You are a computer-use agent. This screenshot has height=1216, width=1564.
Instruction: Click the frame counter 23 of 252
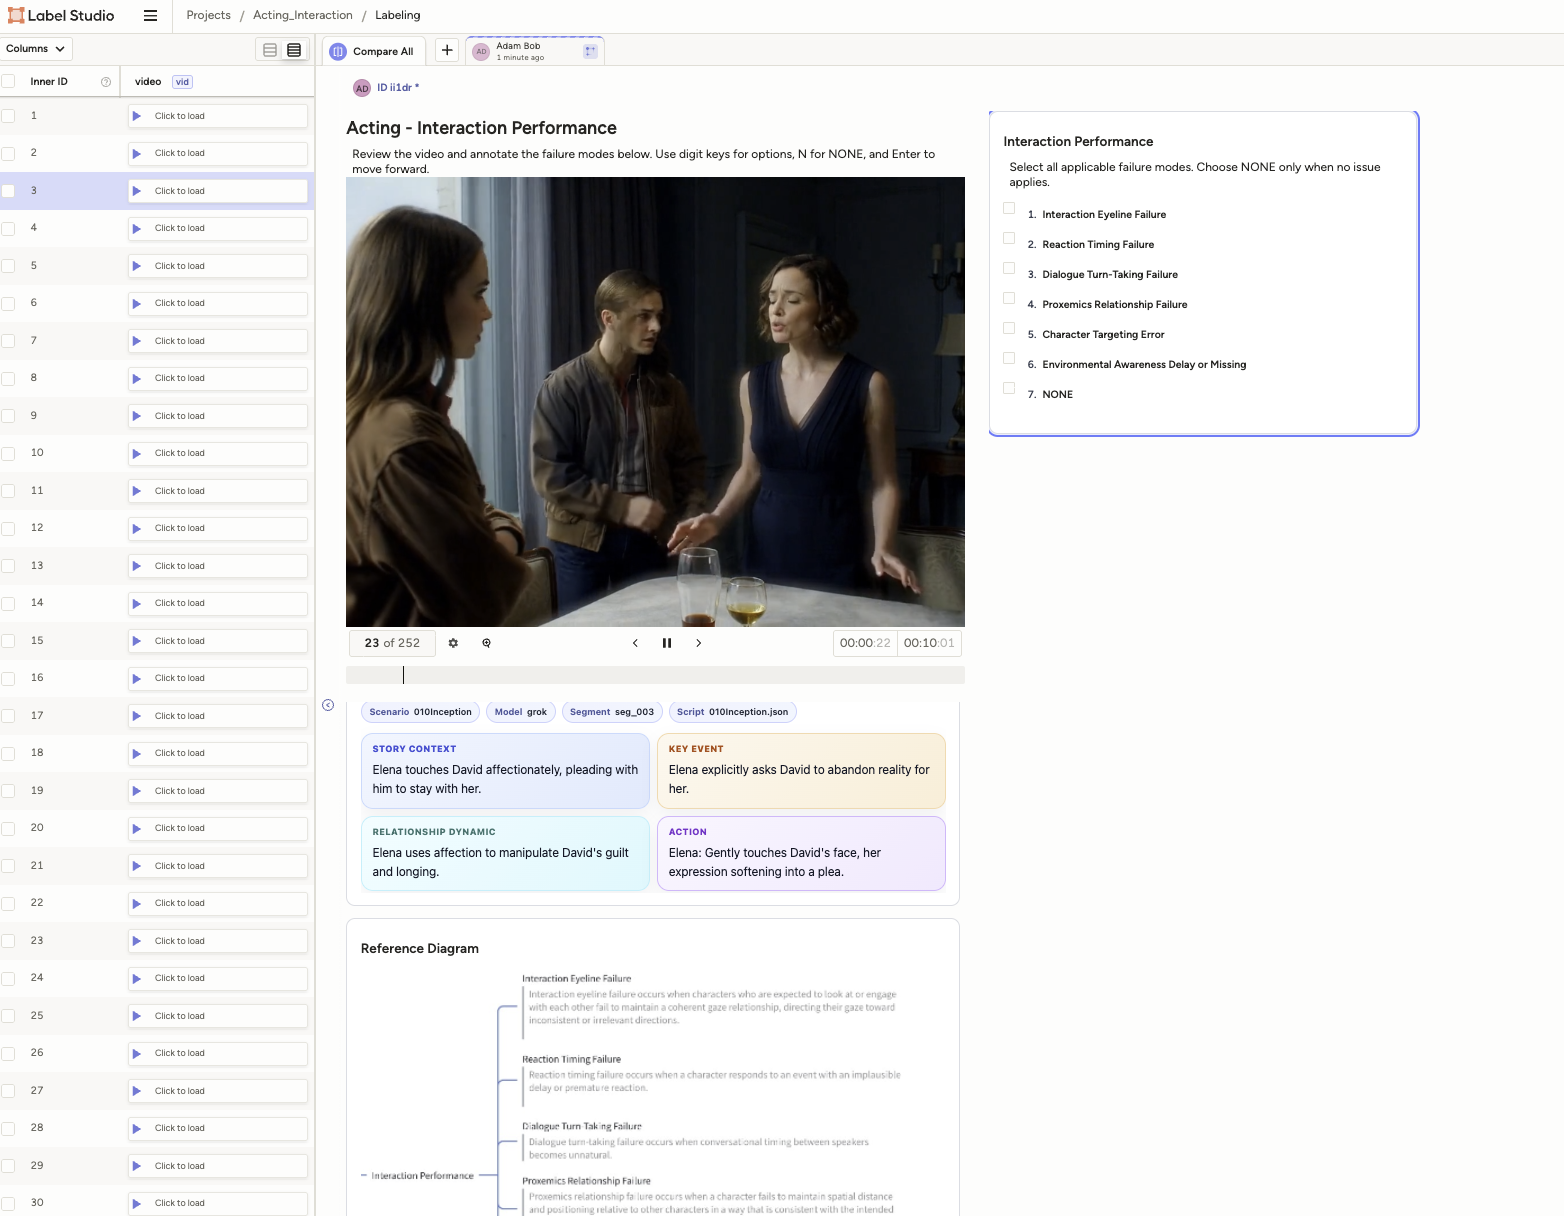[392, 643]
